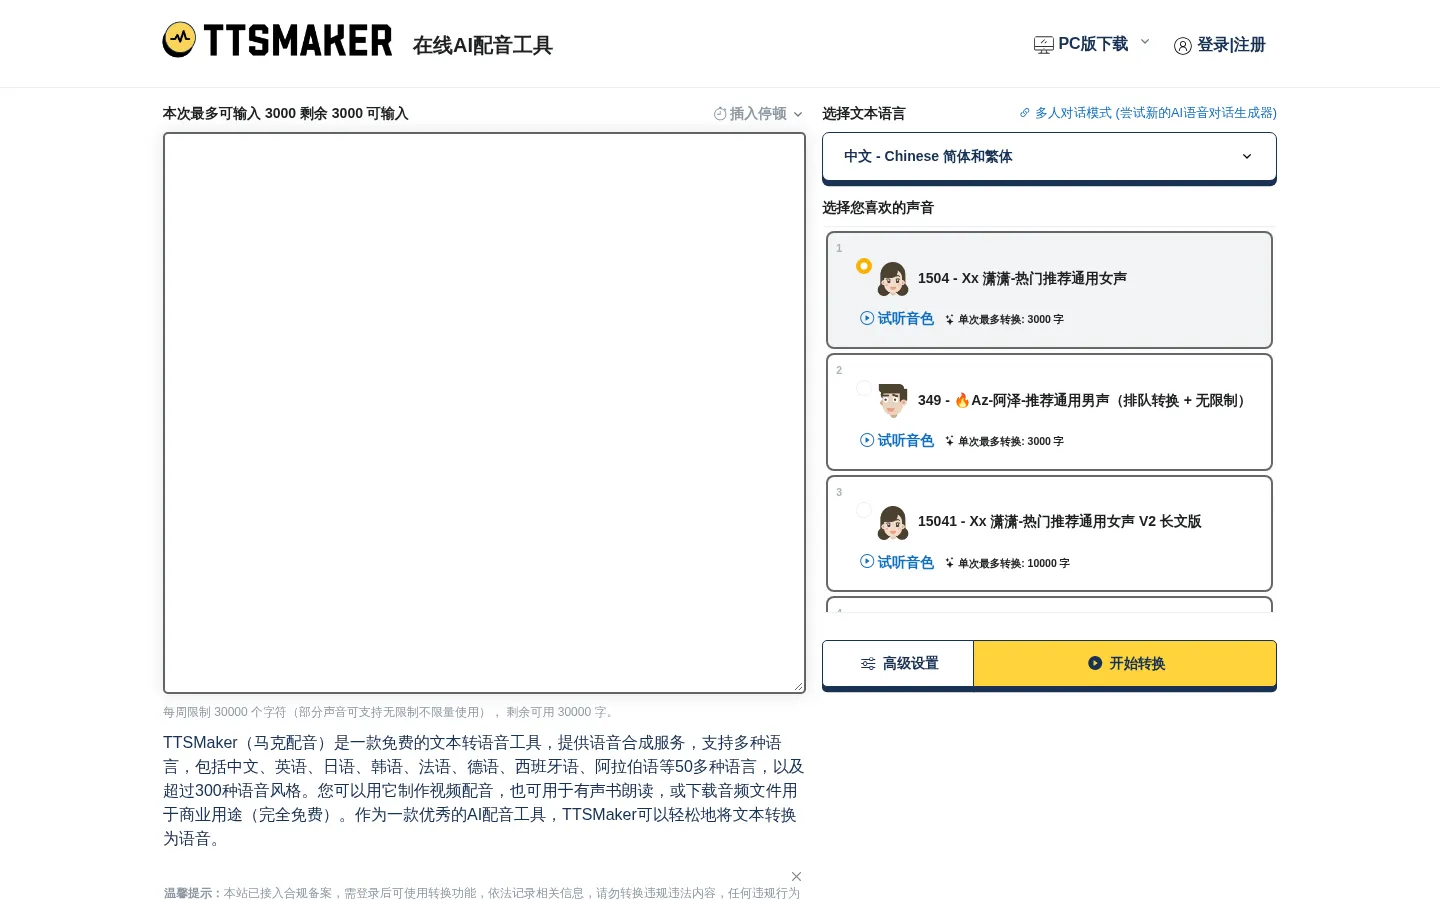Expand the PC版下载 dropdown chevron
This screenshot has height=900, width=1440.
tap(1145, 42)
